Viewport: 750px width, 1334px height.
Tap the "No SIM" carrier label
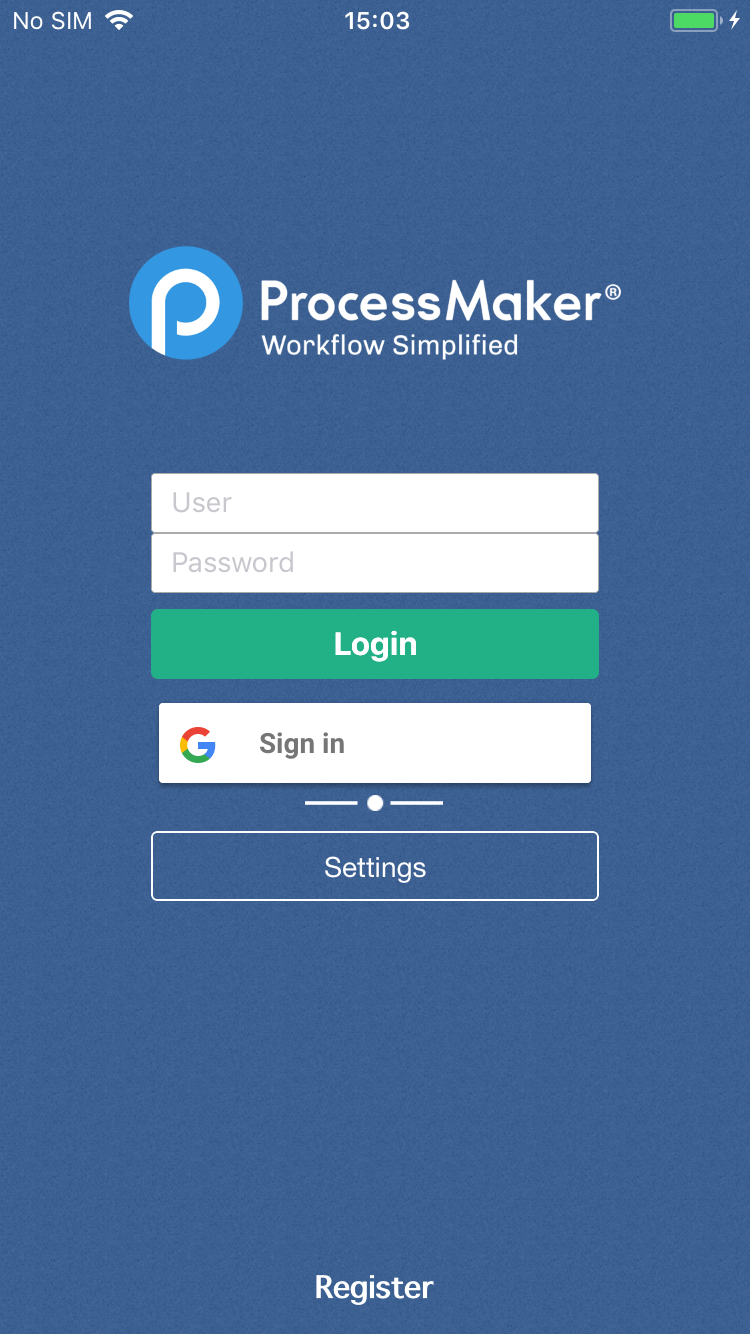pyautogui.click(x=53, y=20)
